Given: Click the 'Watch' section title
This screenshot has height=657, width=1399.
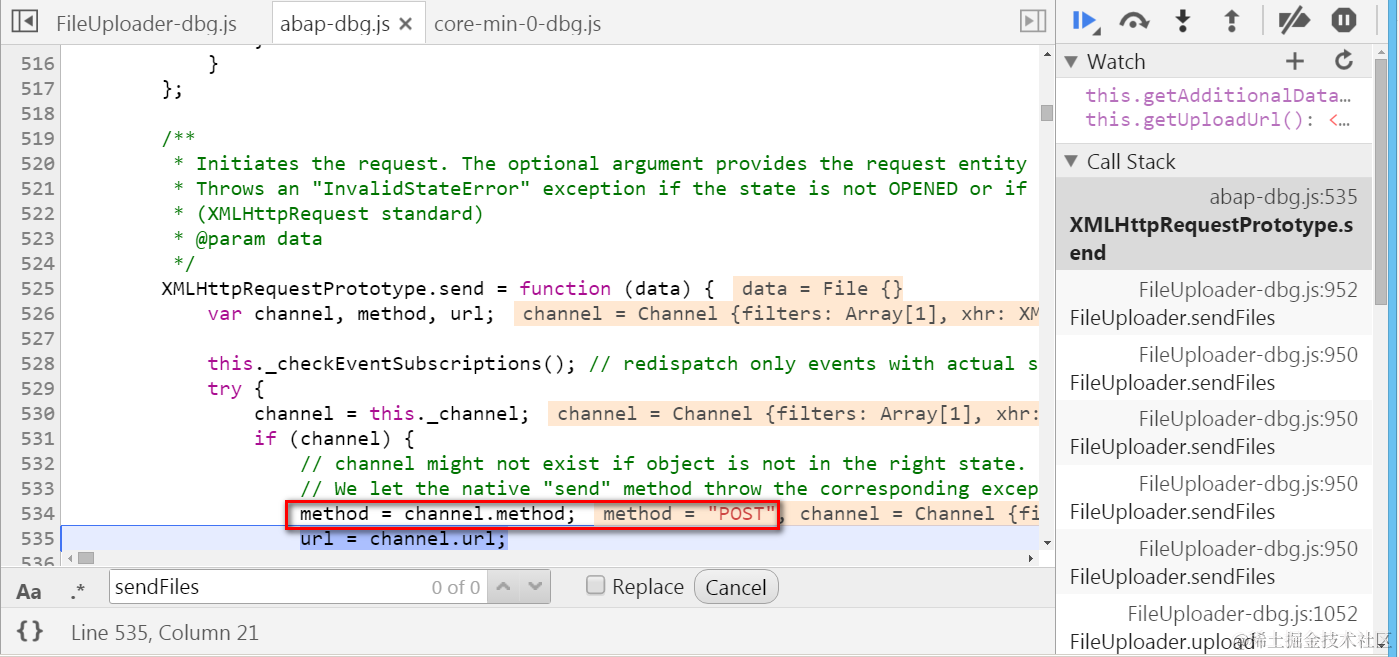Looking at the screenshot, I should [1116, 62].
